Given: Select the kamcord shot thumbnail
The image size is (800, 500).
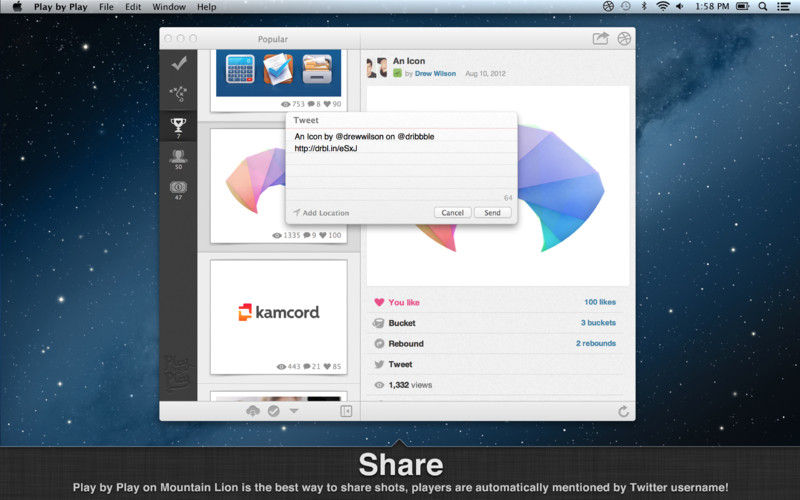Looking at the screenshot, I should [279, 317].
